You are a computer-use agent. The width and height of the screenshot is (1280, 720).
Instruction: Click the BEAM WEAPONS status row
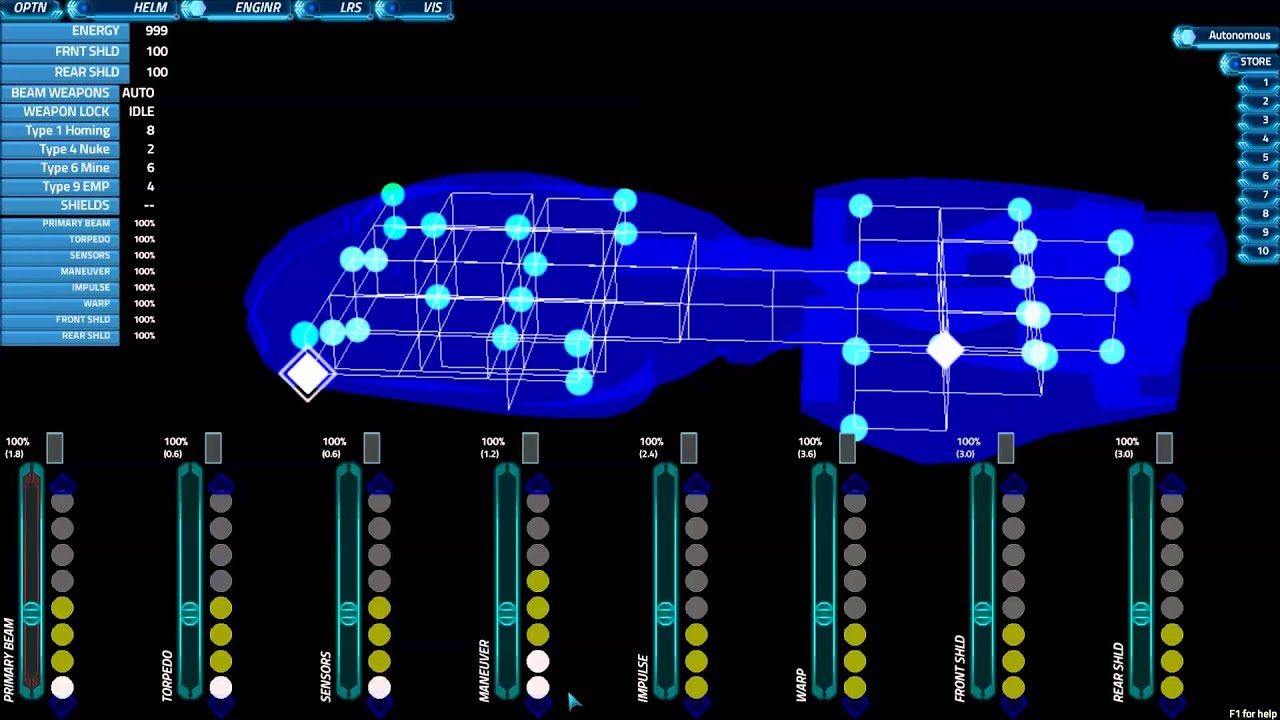coord(80,93)
